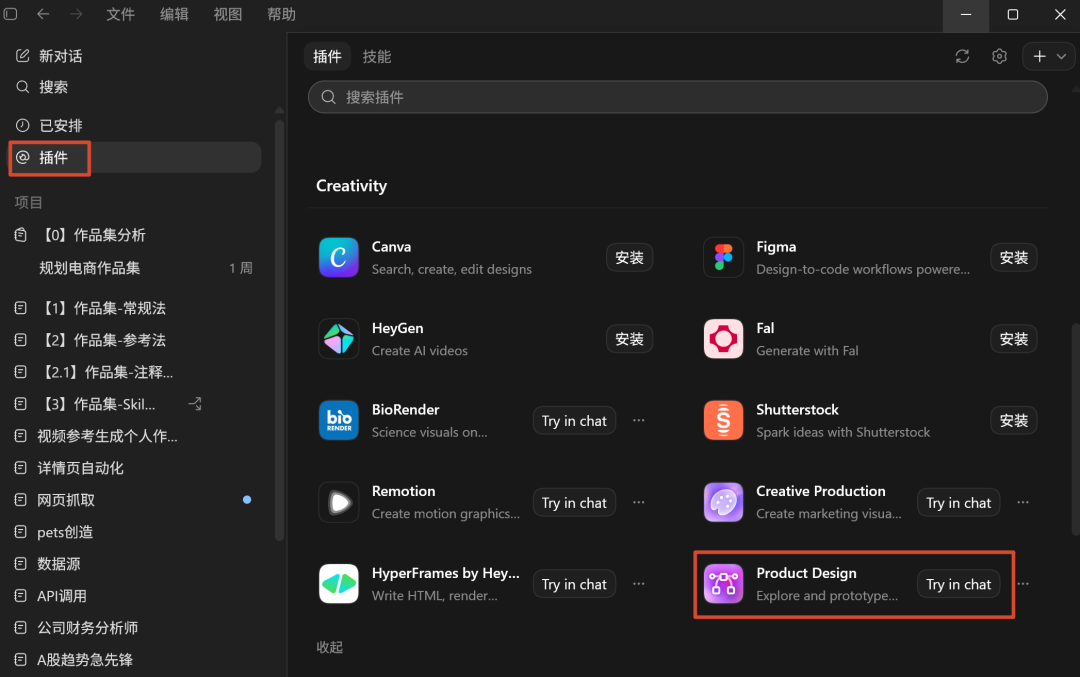Install the Figma plugin

(1014, 258)
